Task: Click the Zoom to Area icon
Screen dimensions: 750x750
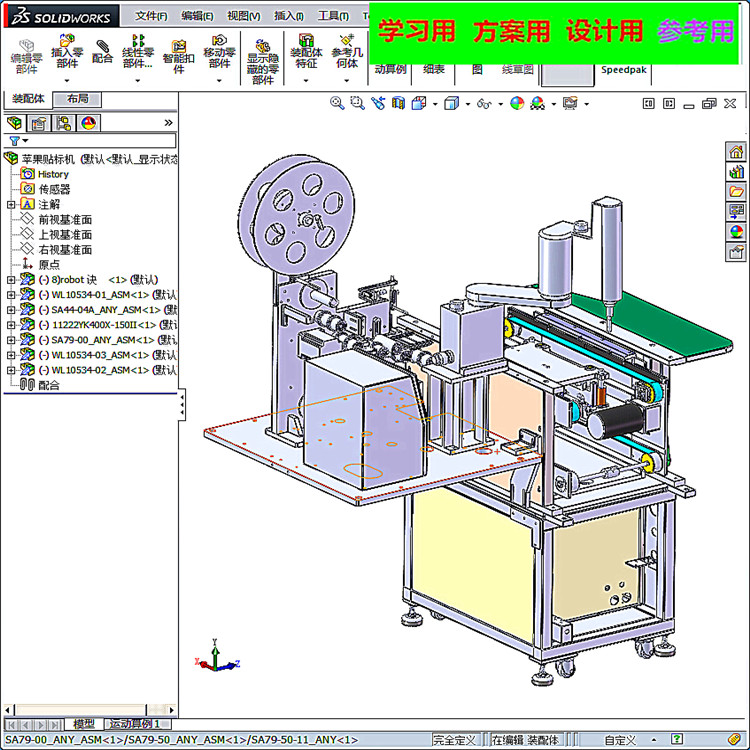Action: pos(357,103)
